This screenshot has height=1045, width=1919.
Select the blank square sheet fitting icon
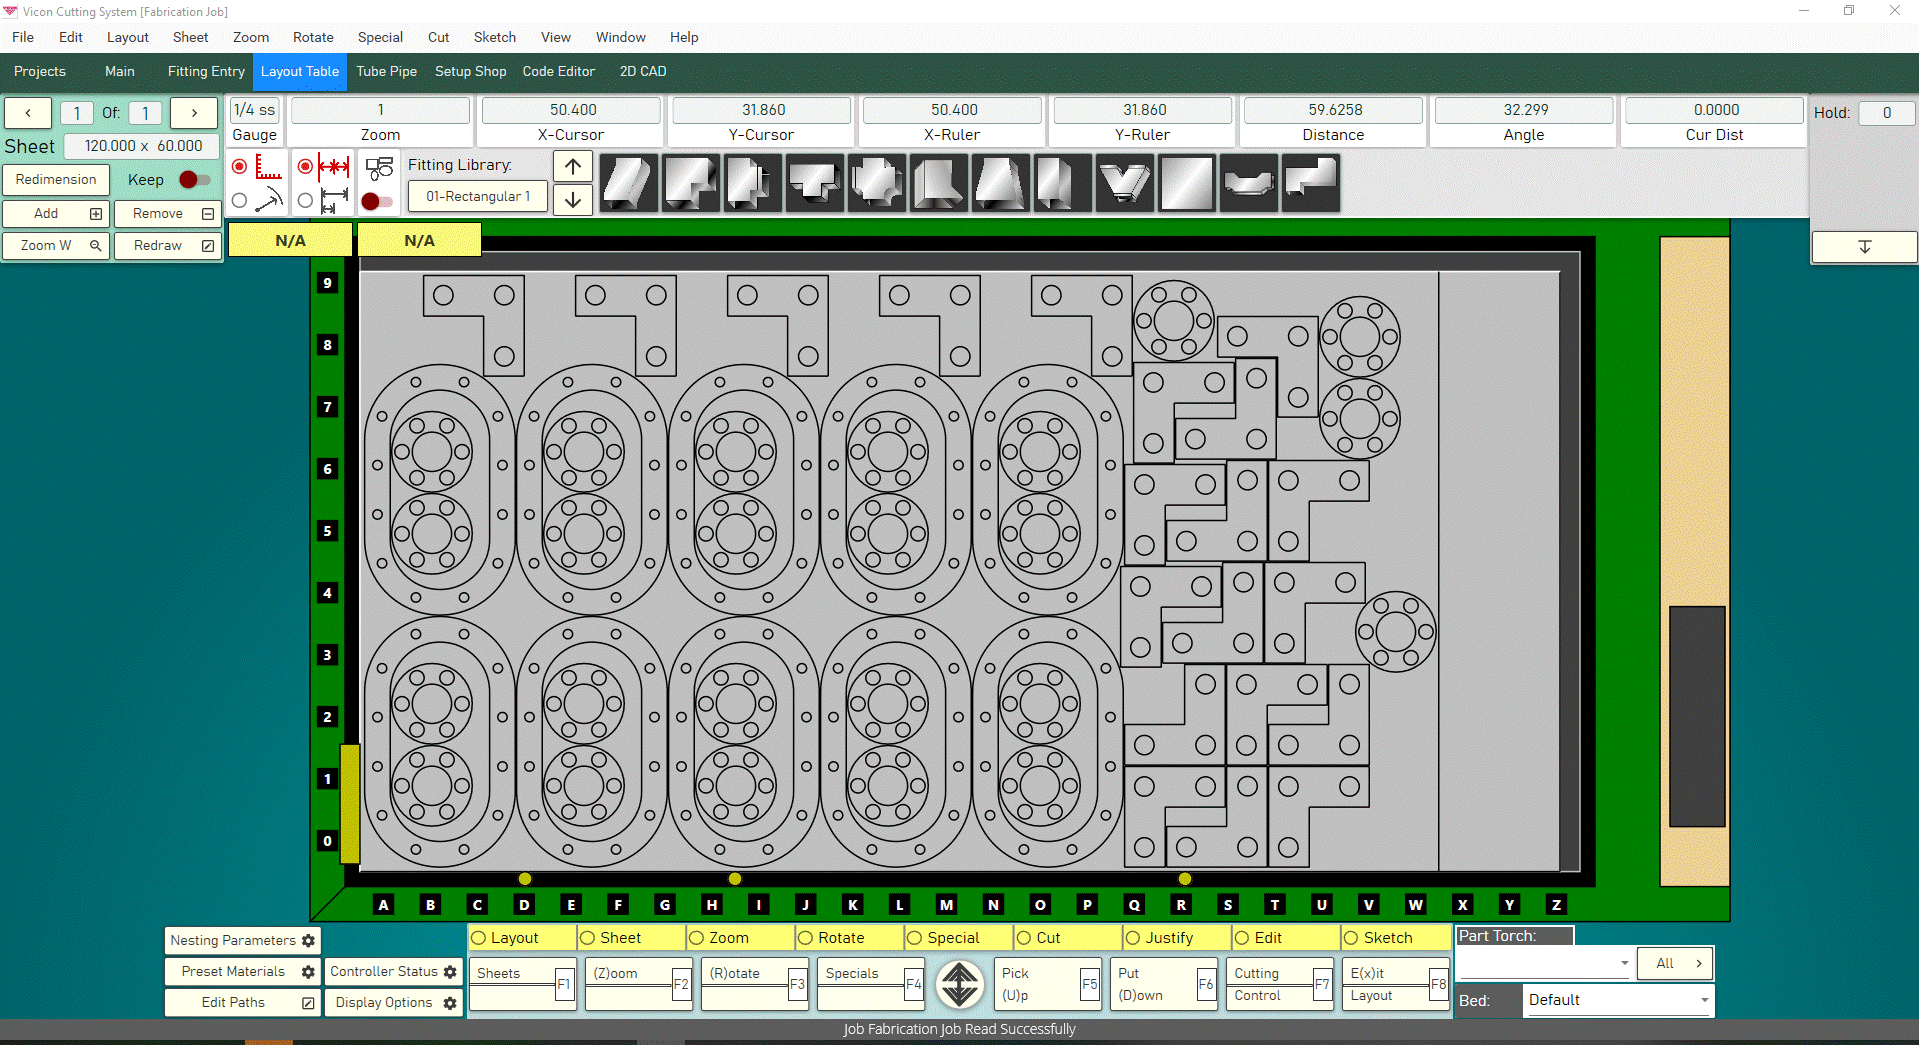(1186, 183)
